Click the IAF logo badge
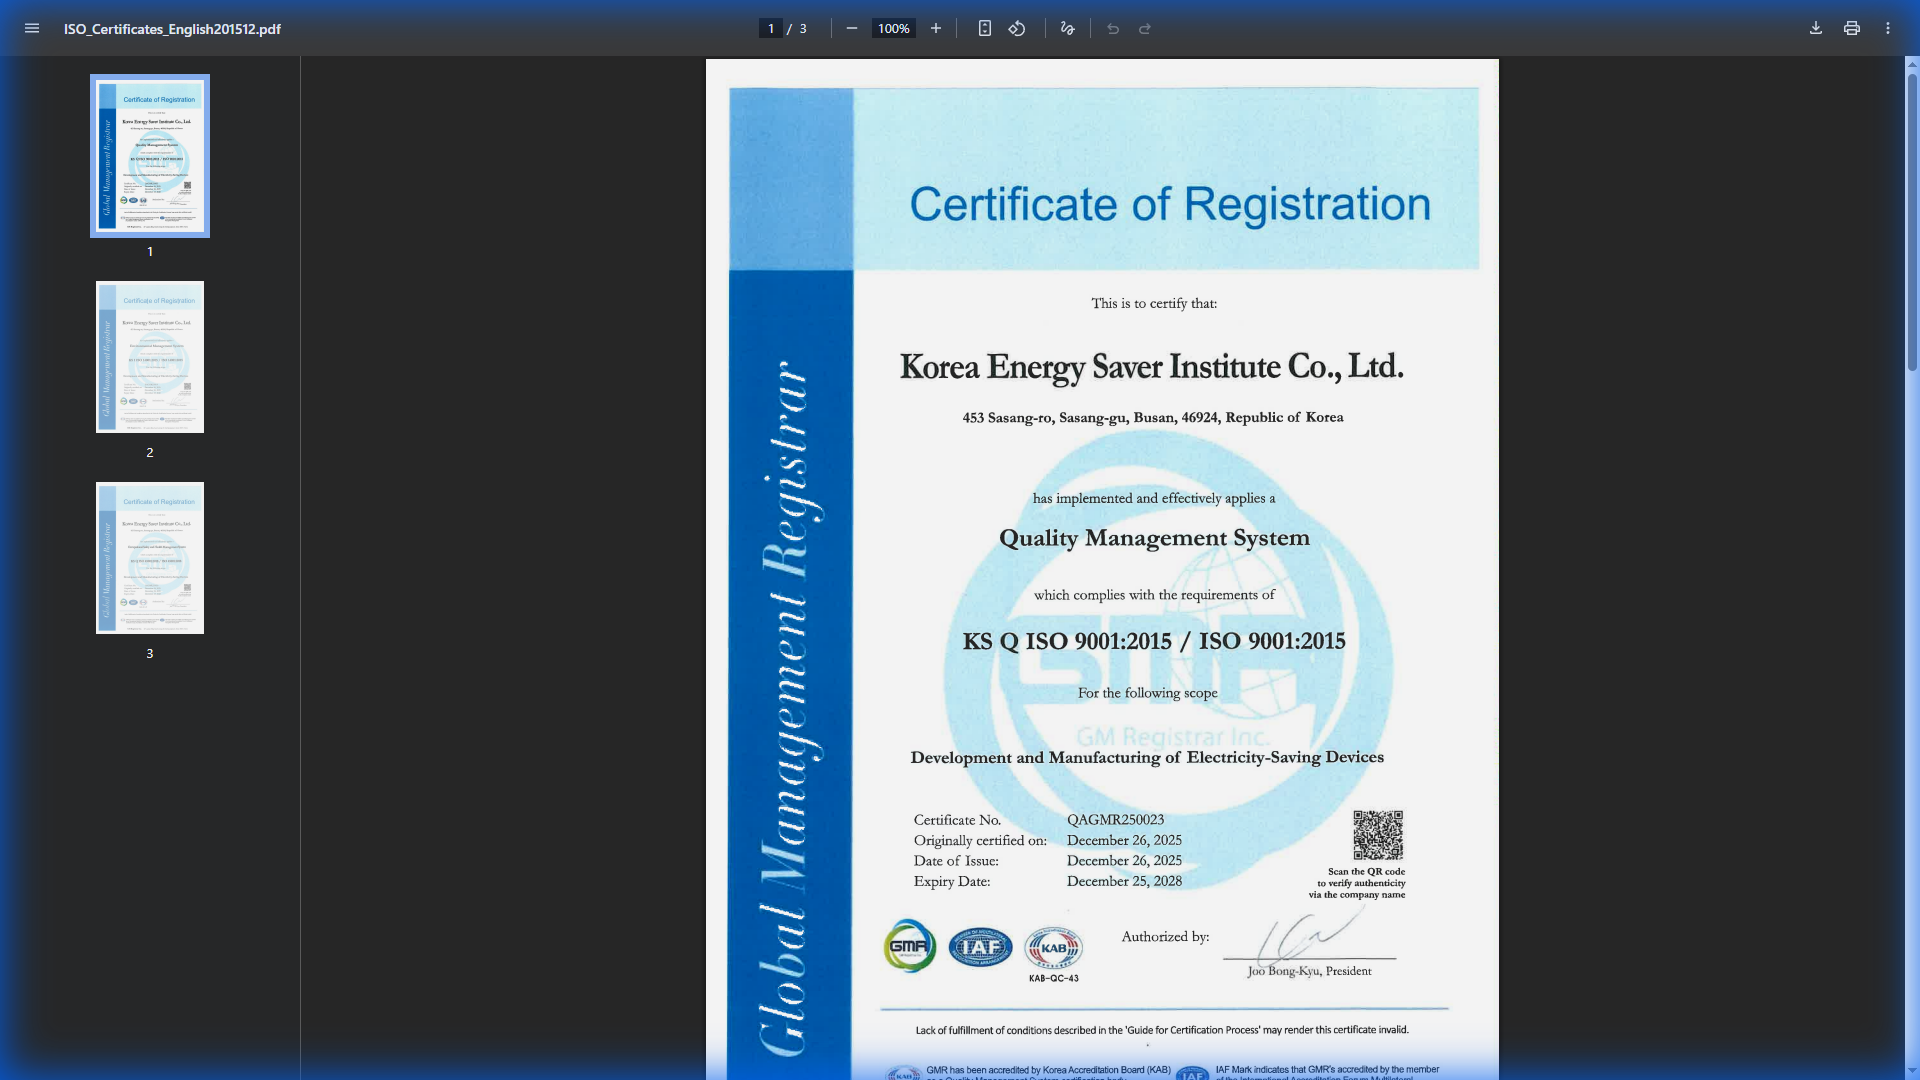Viewport: 1920px width, 1080px height. click(980, 947)
